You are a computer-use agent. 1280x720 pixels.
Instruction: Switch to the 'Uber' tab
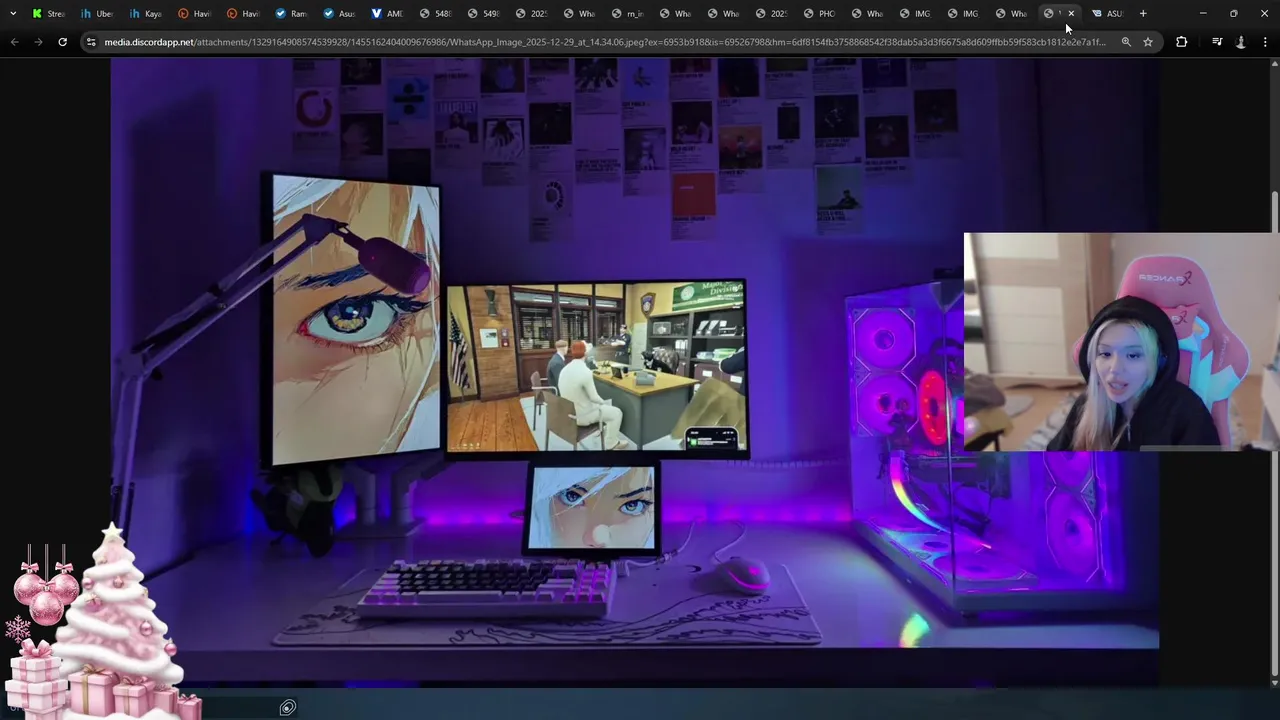tap(96, 13)
